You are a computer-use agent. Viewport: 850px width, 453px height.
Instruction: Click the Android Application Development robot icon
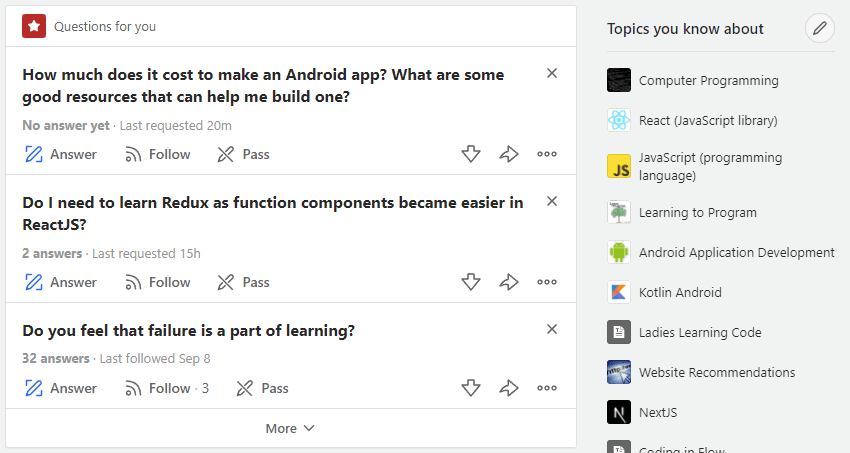[x=619, y=252]
